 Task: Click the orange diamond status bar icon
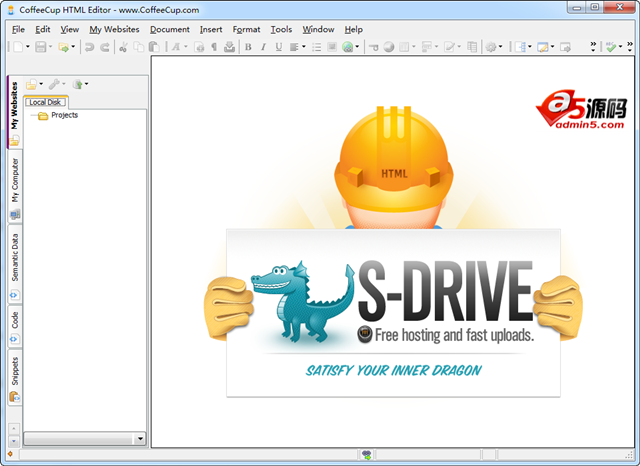click(x=10, y=454)
